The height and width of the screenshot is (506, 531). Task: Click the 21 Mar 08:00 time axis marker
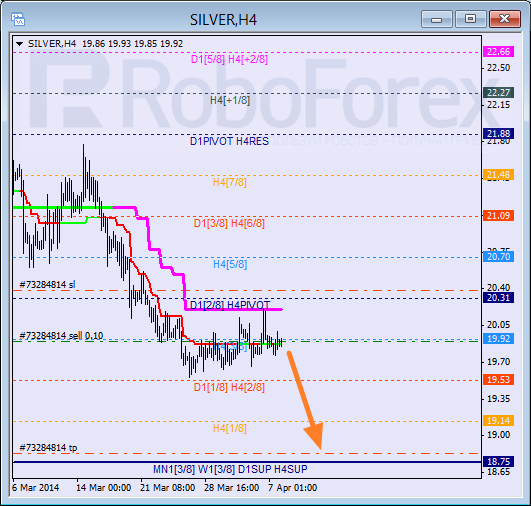coord(167,487)
